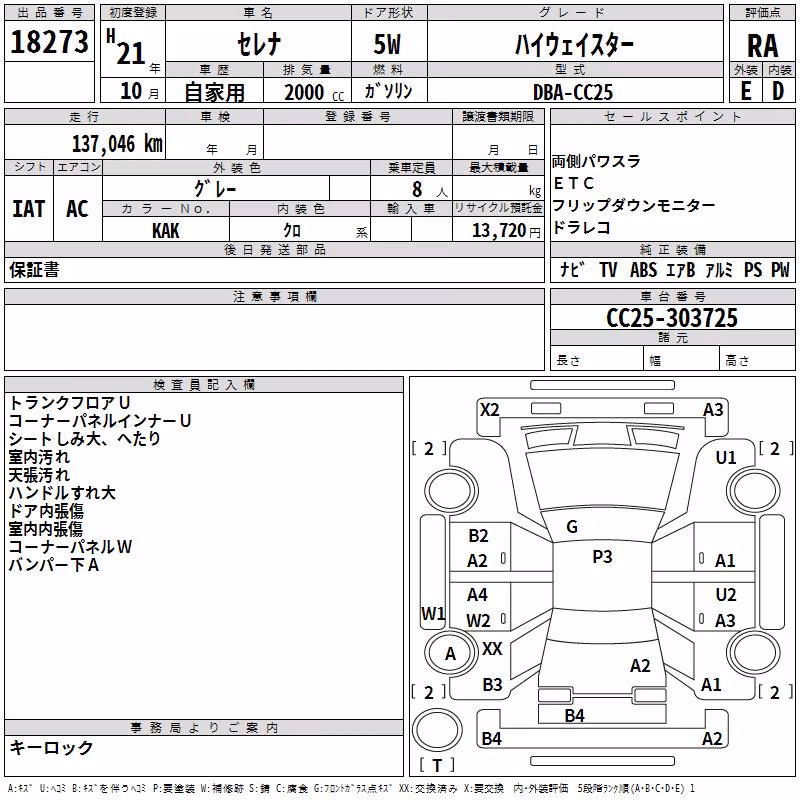Click the sales point 両側パワスラ

(596, 161)
